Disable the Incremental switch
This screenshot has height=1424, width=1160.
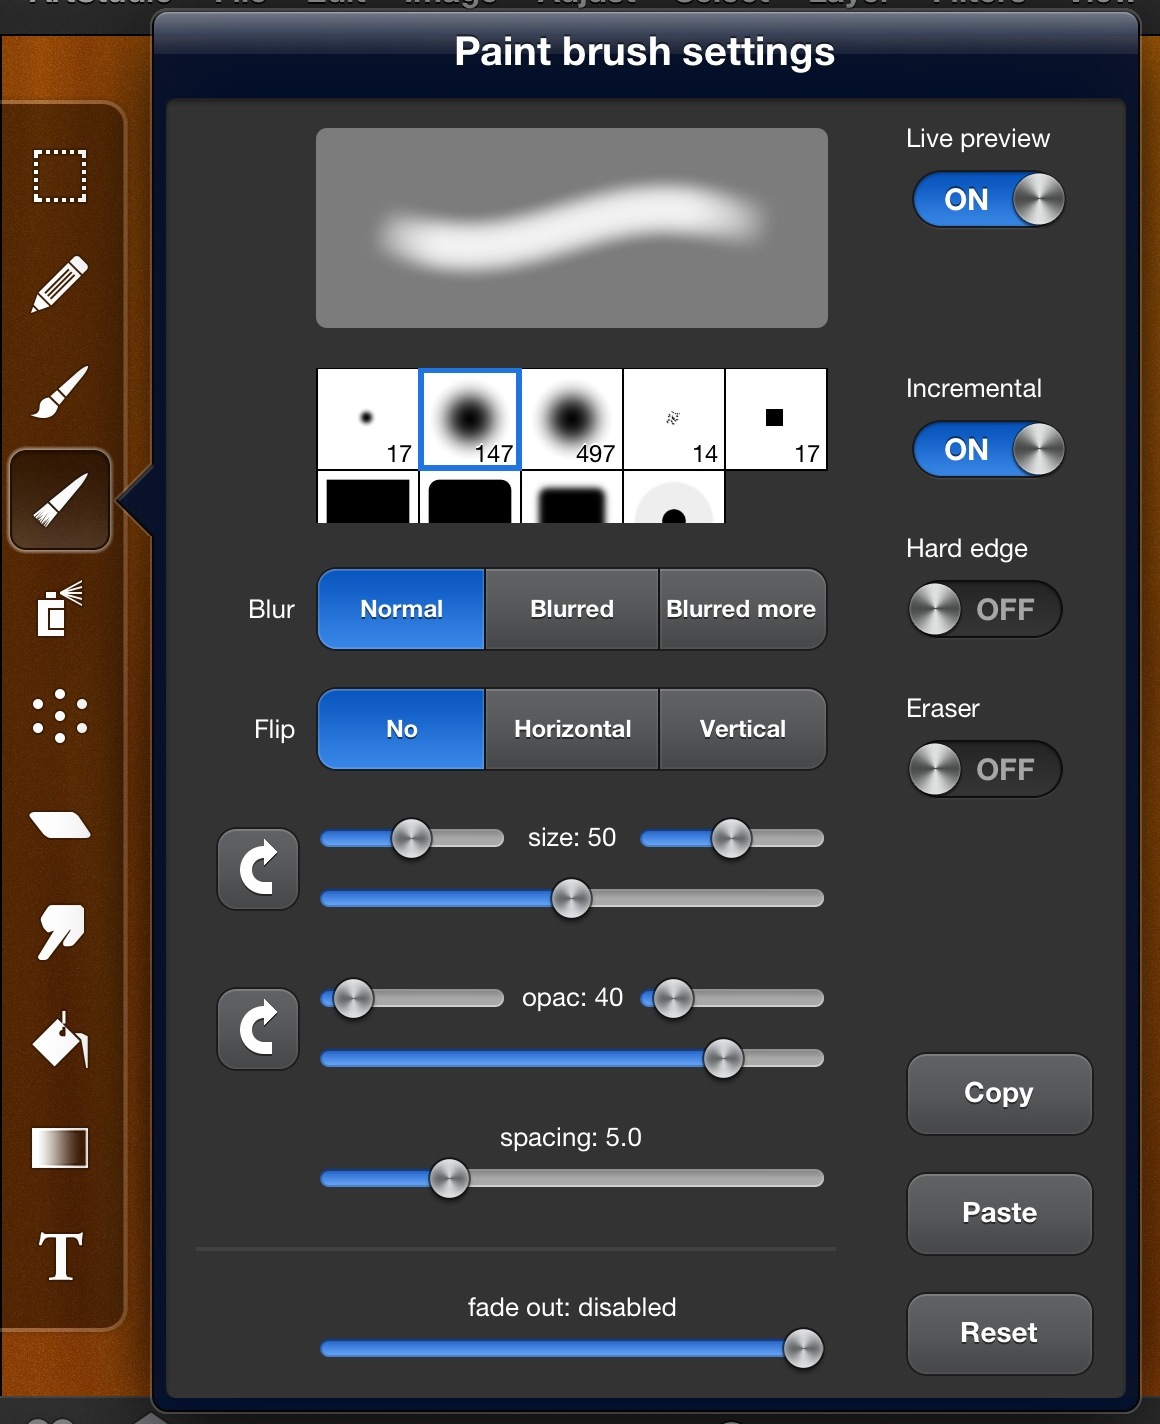pos(988,450)
